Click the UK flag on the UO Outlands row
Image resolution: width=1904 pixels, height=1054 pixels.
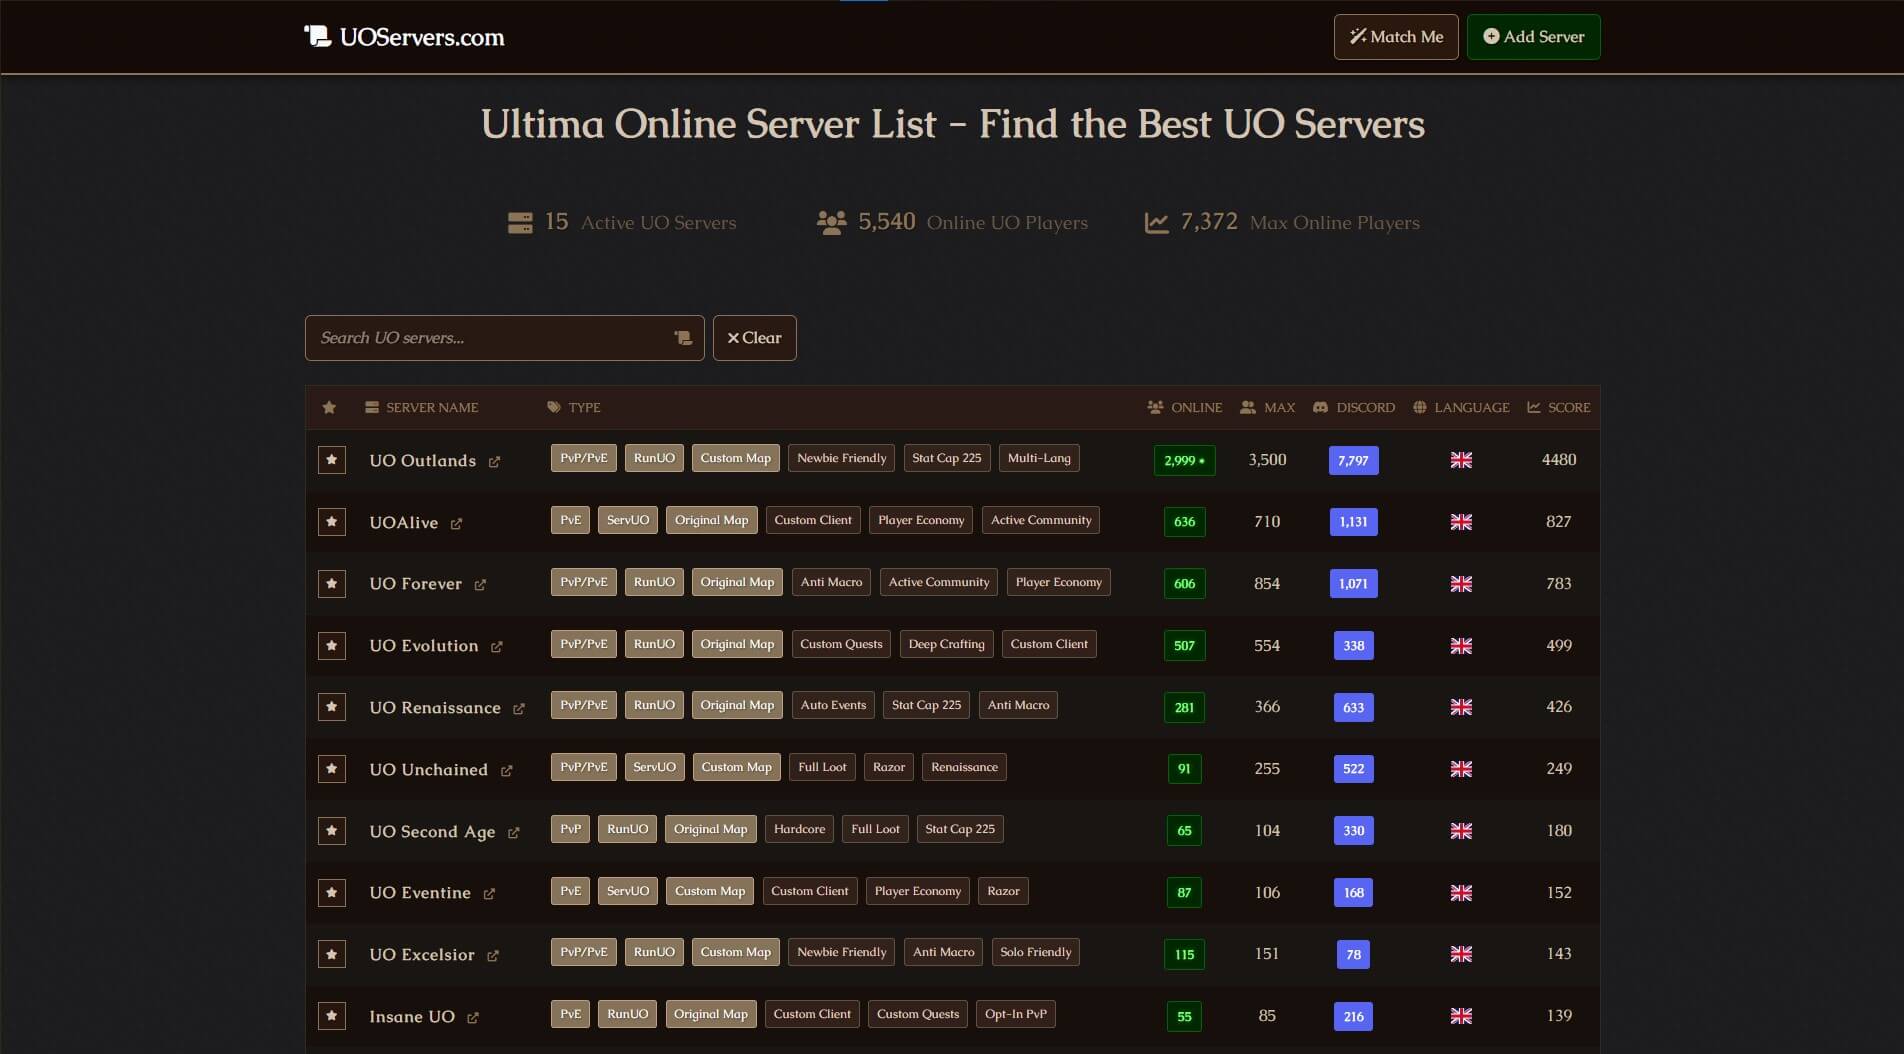1461,460
